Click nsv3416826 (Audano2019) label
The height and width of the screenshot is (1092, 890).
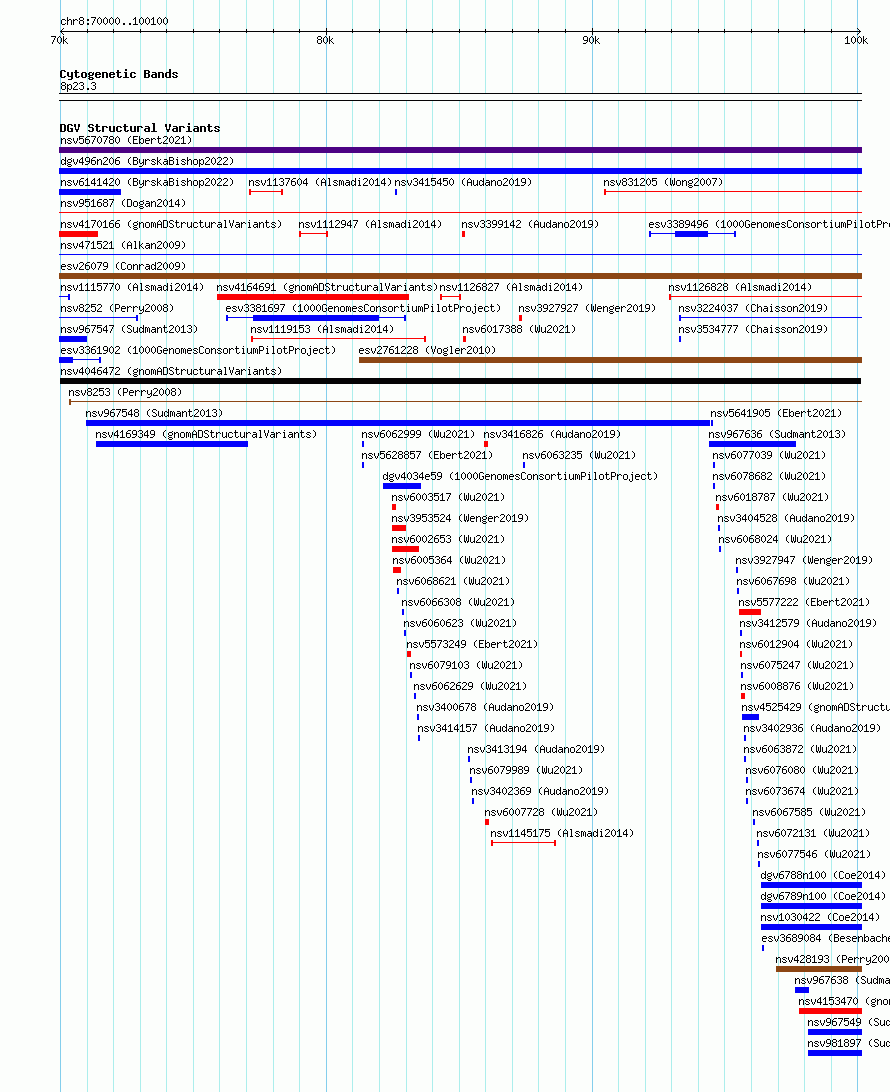point(552,434)
